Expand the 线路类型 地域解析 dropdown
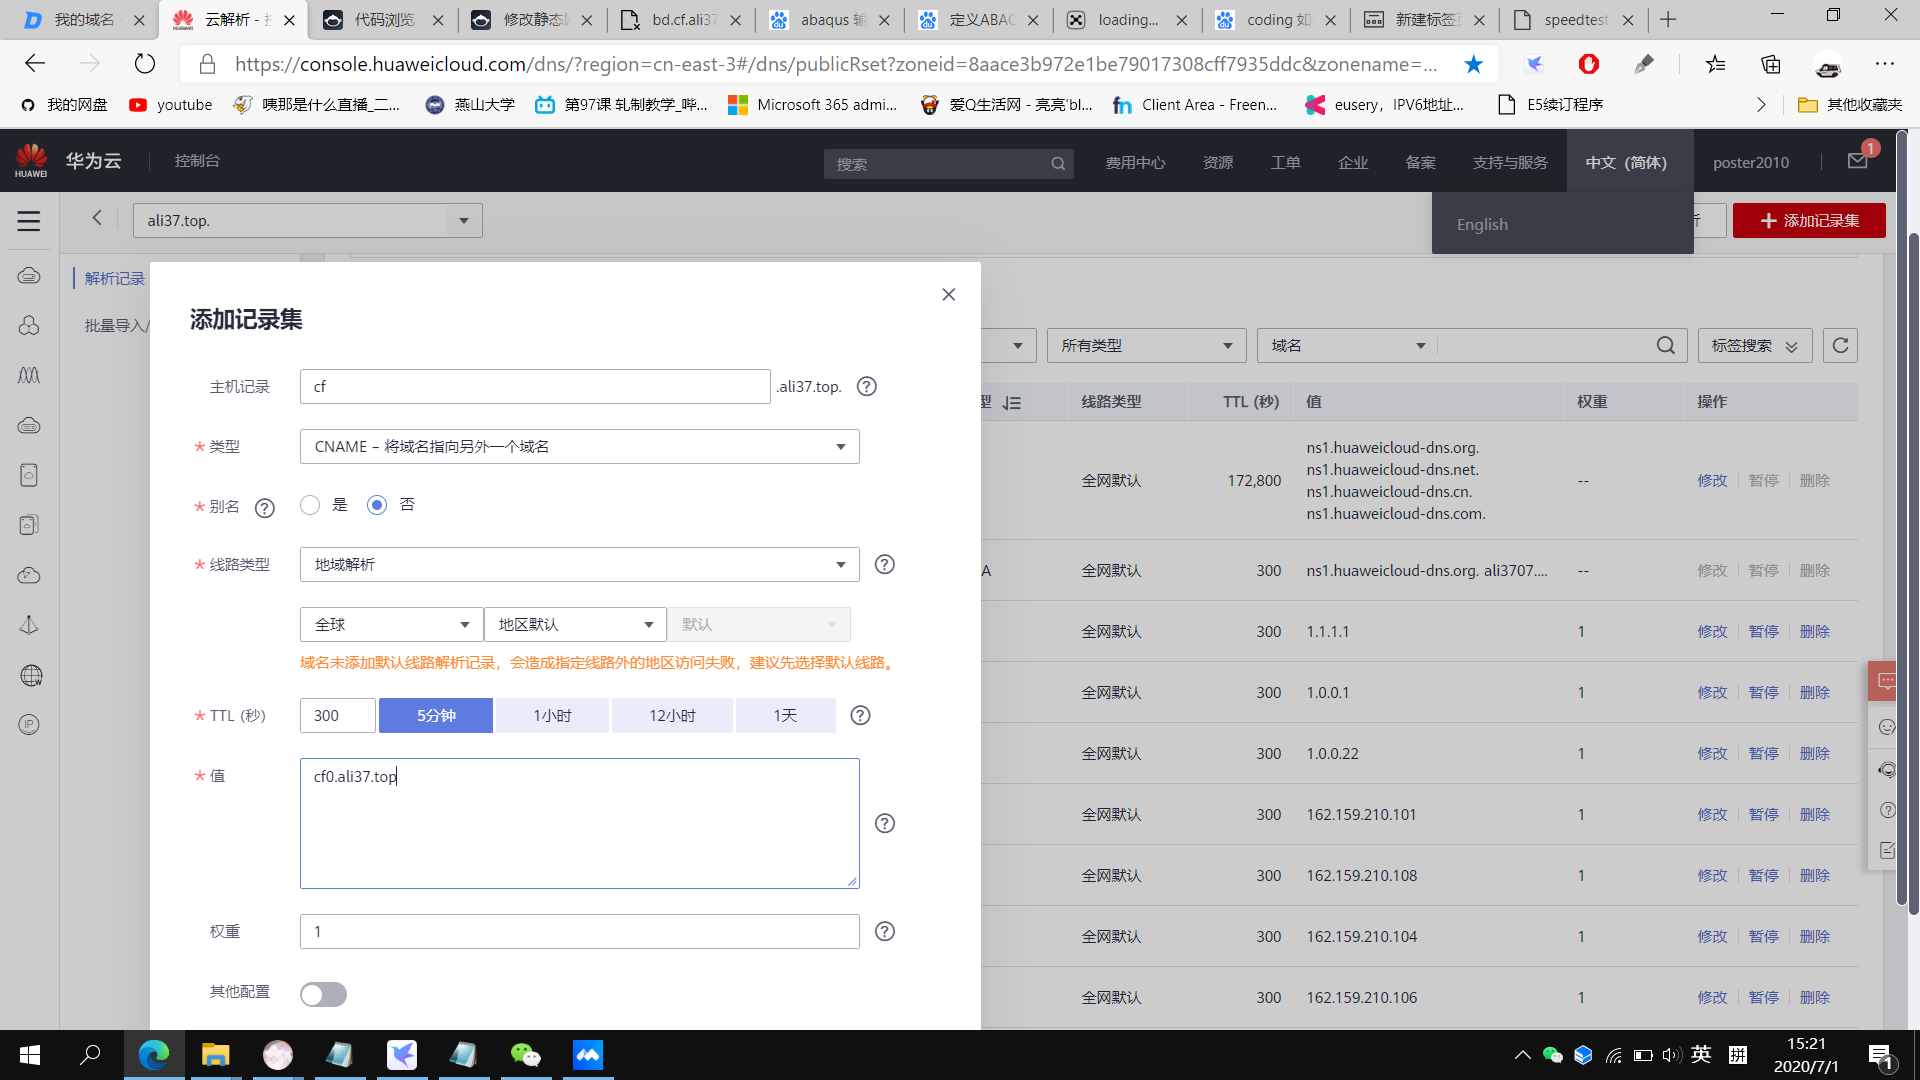Screen dimensions: 1920x1080 coord(579,565)
